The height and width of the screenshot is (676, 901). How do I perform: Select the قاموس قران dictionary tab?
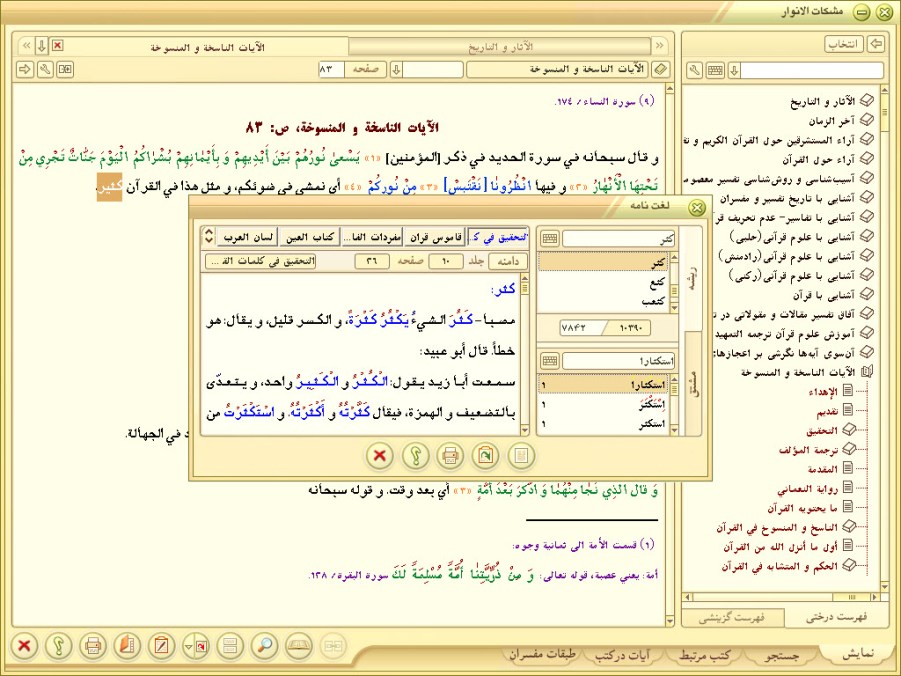[x=436, y=237]
